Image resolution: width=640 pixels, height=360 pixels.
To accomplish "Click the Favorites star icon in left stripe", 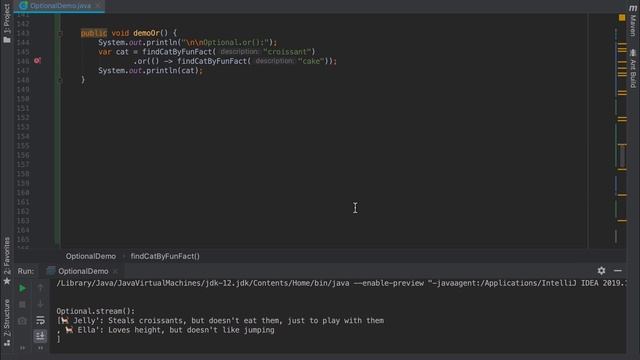I will tap(7, 281).
